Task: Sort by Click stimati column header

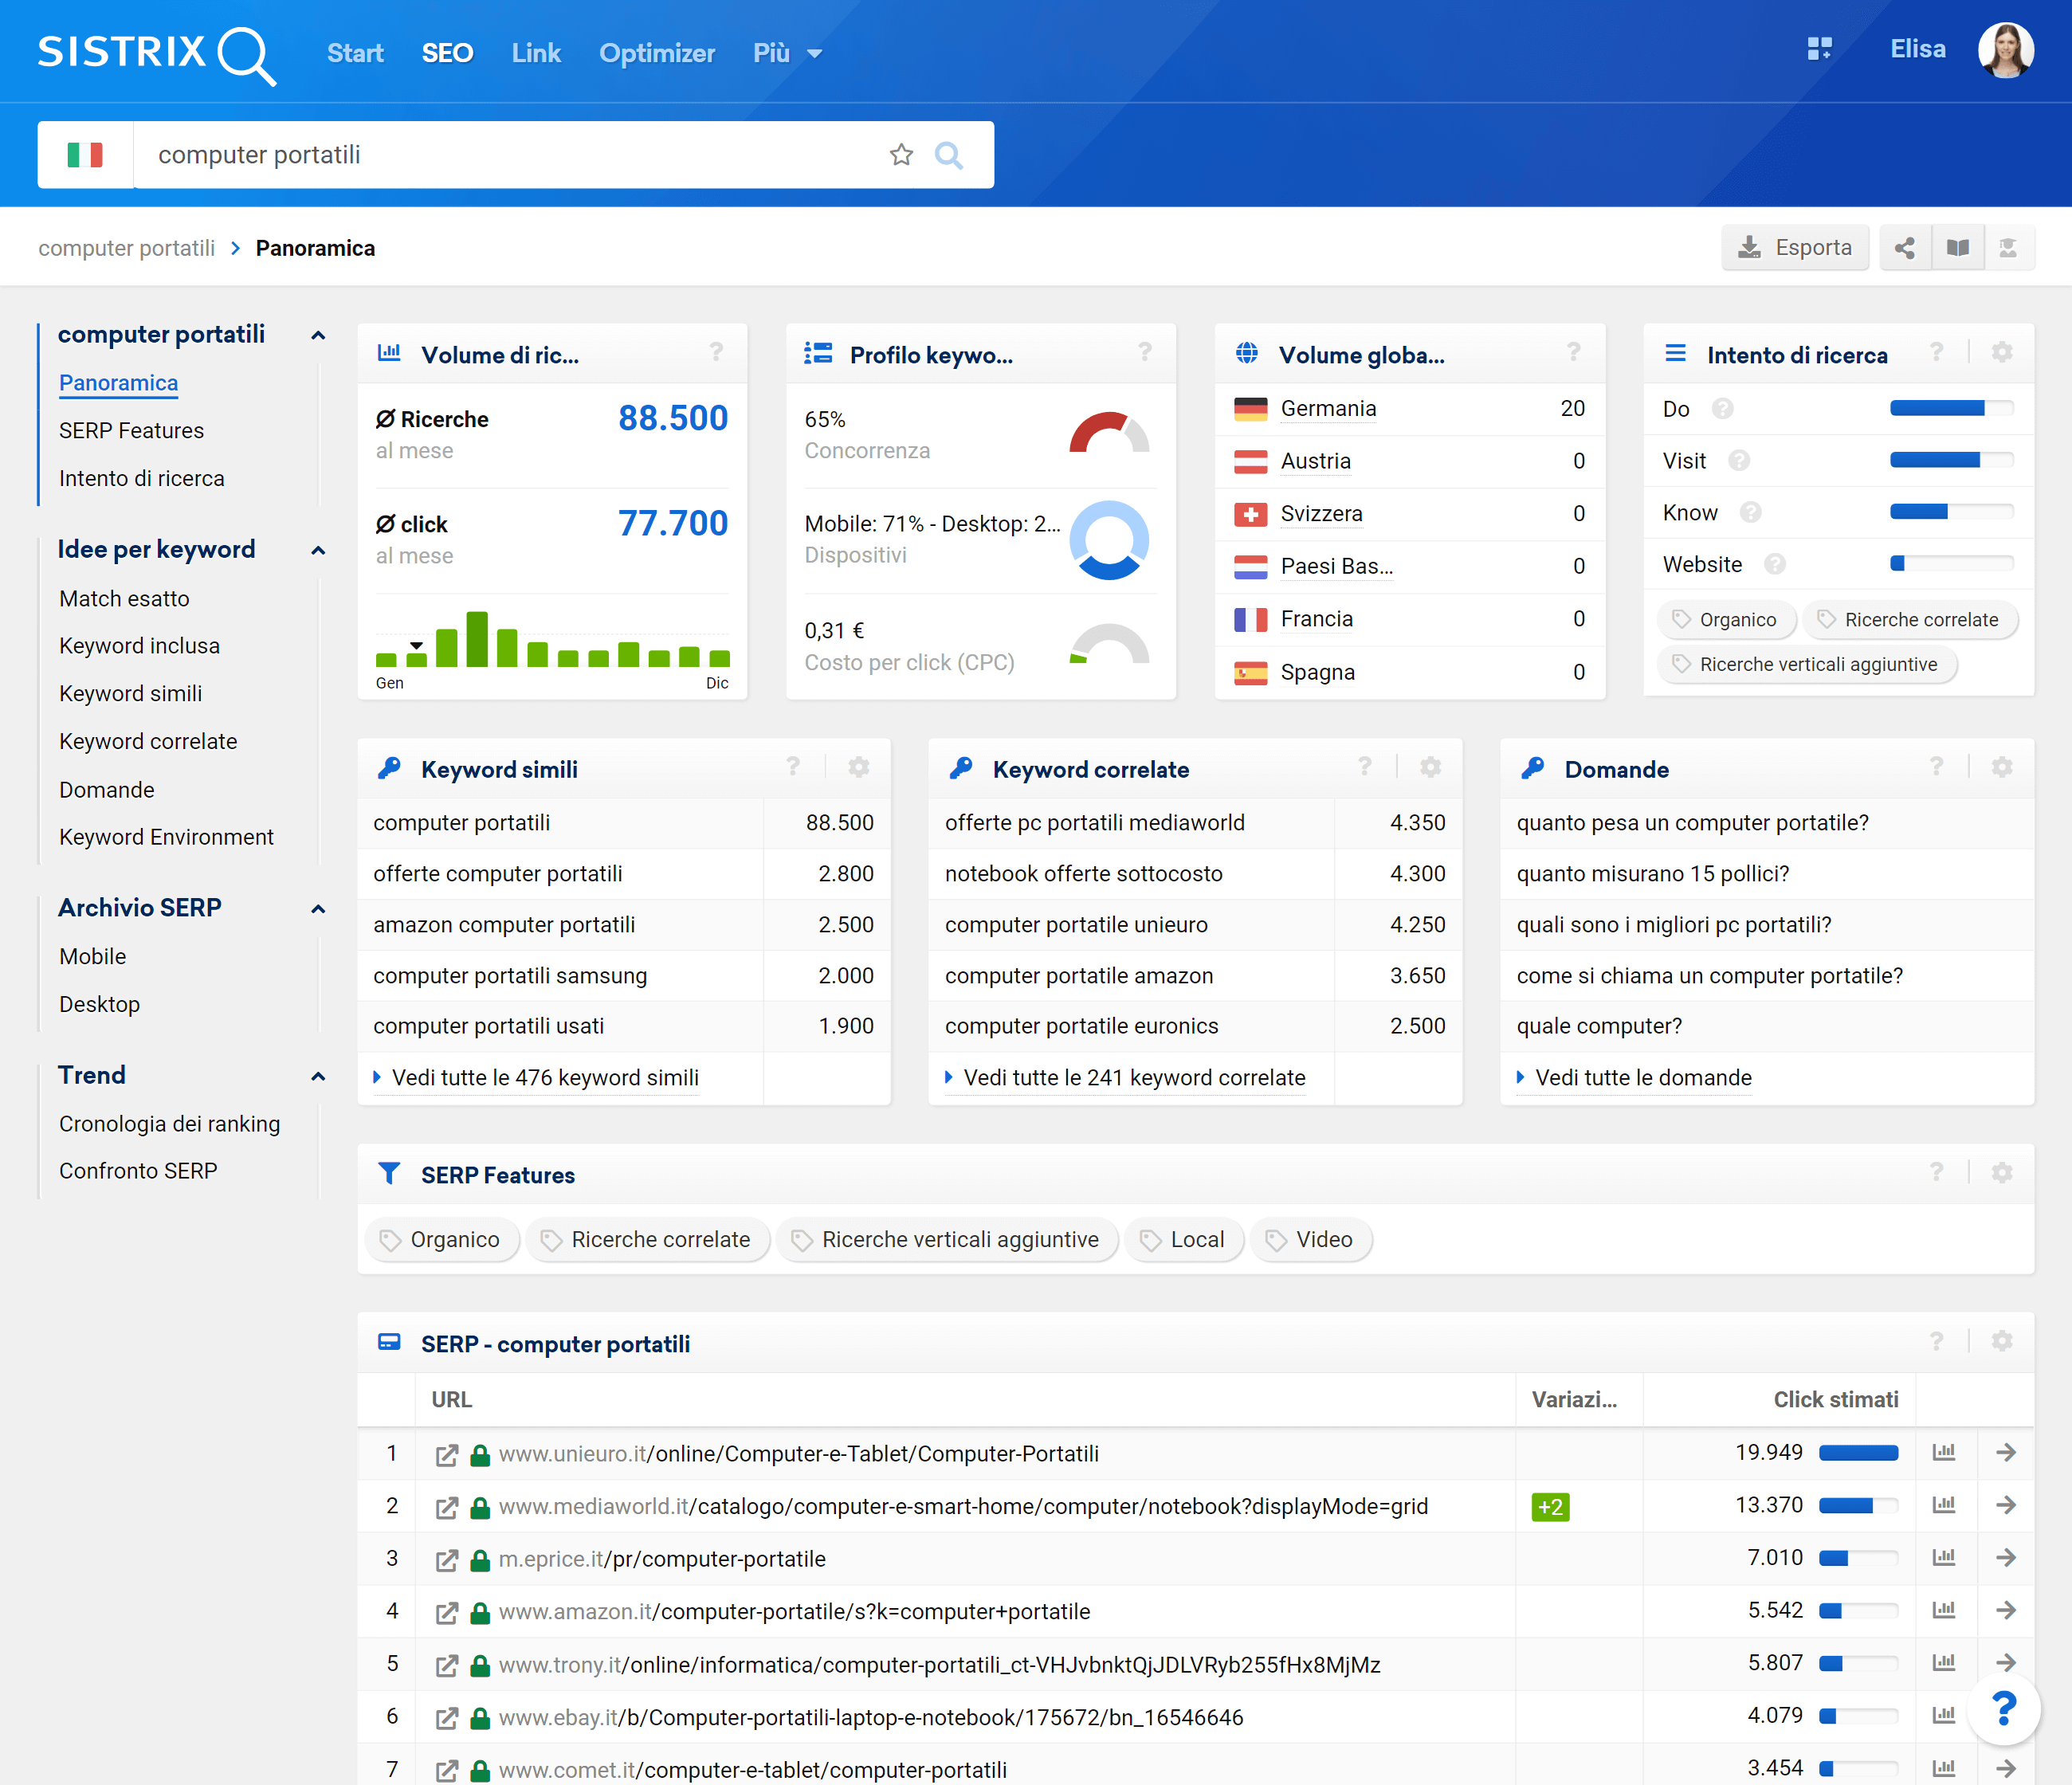Action: (1835, 1400)
